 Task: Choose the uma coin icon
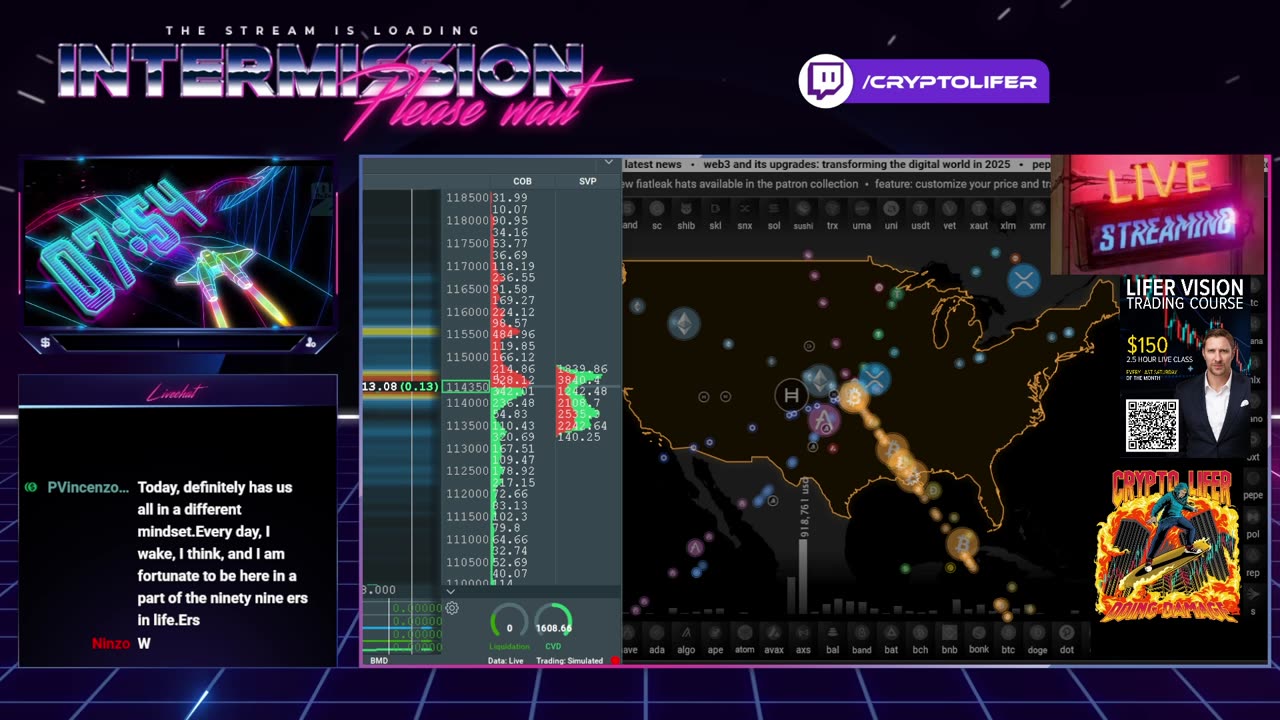(x=861, y=209)
